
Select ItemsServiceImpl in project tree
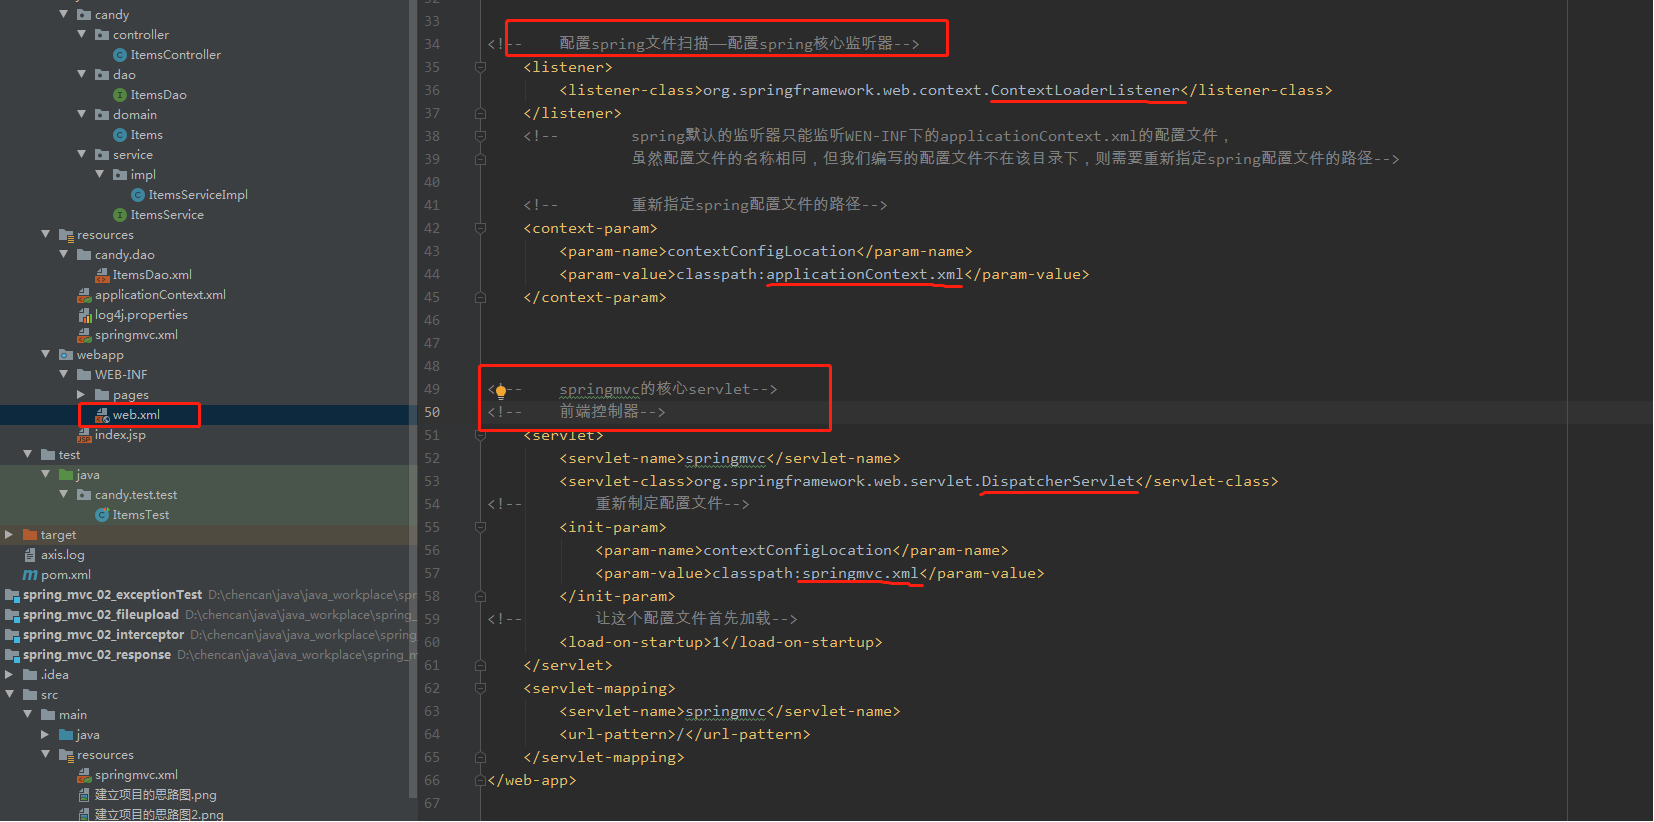pyautogui.click(x=198, y=195)
